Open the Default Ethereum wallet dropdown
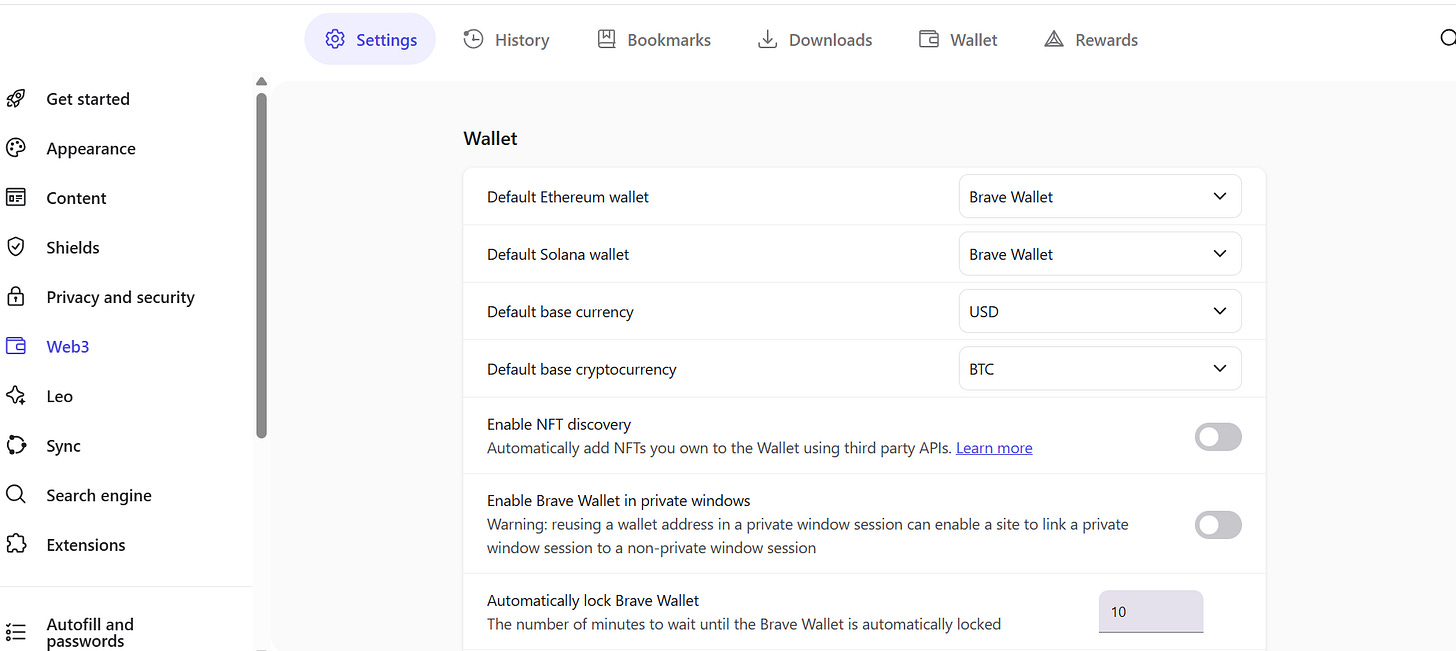1456x651 pixels. click(x=1100, y=197)
